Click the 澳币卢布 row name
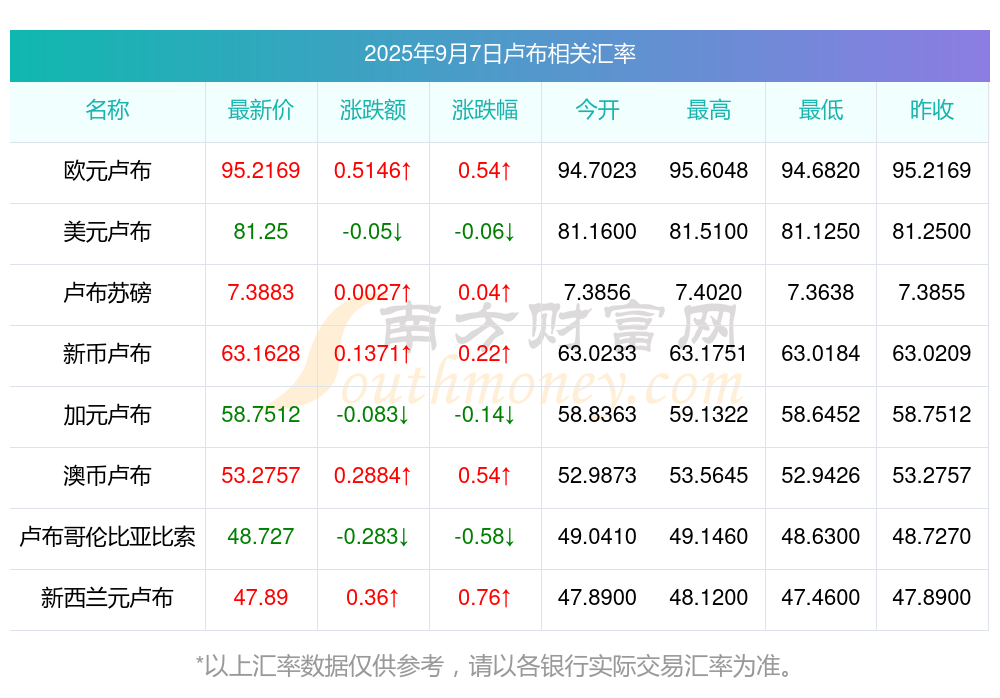Viewport: 1000px width, 698px height. pyautogui.click(x=107, y=476)
